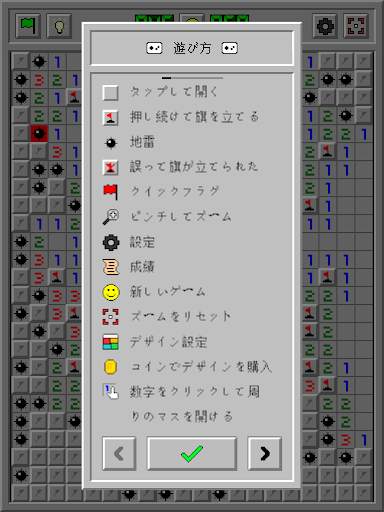Click the red quick flag icon
This screenshot has width=384, height=512.
pos(110,192)
